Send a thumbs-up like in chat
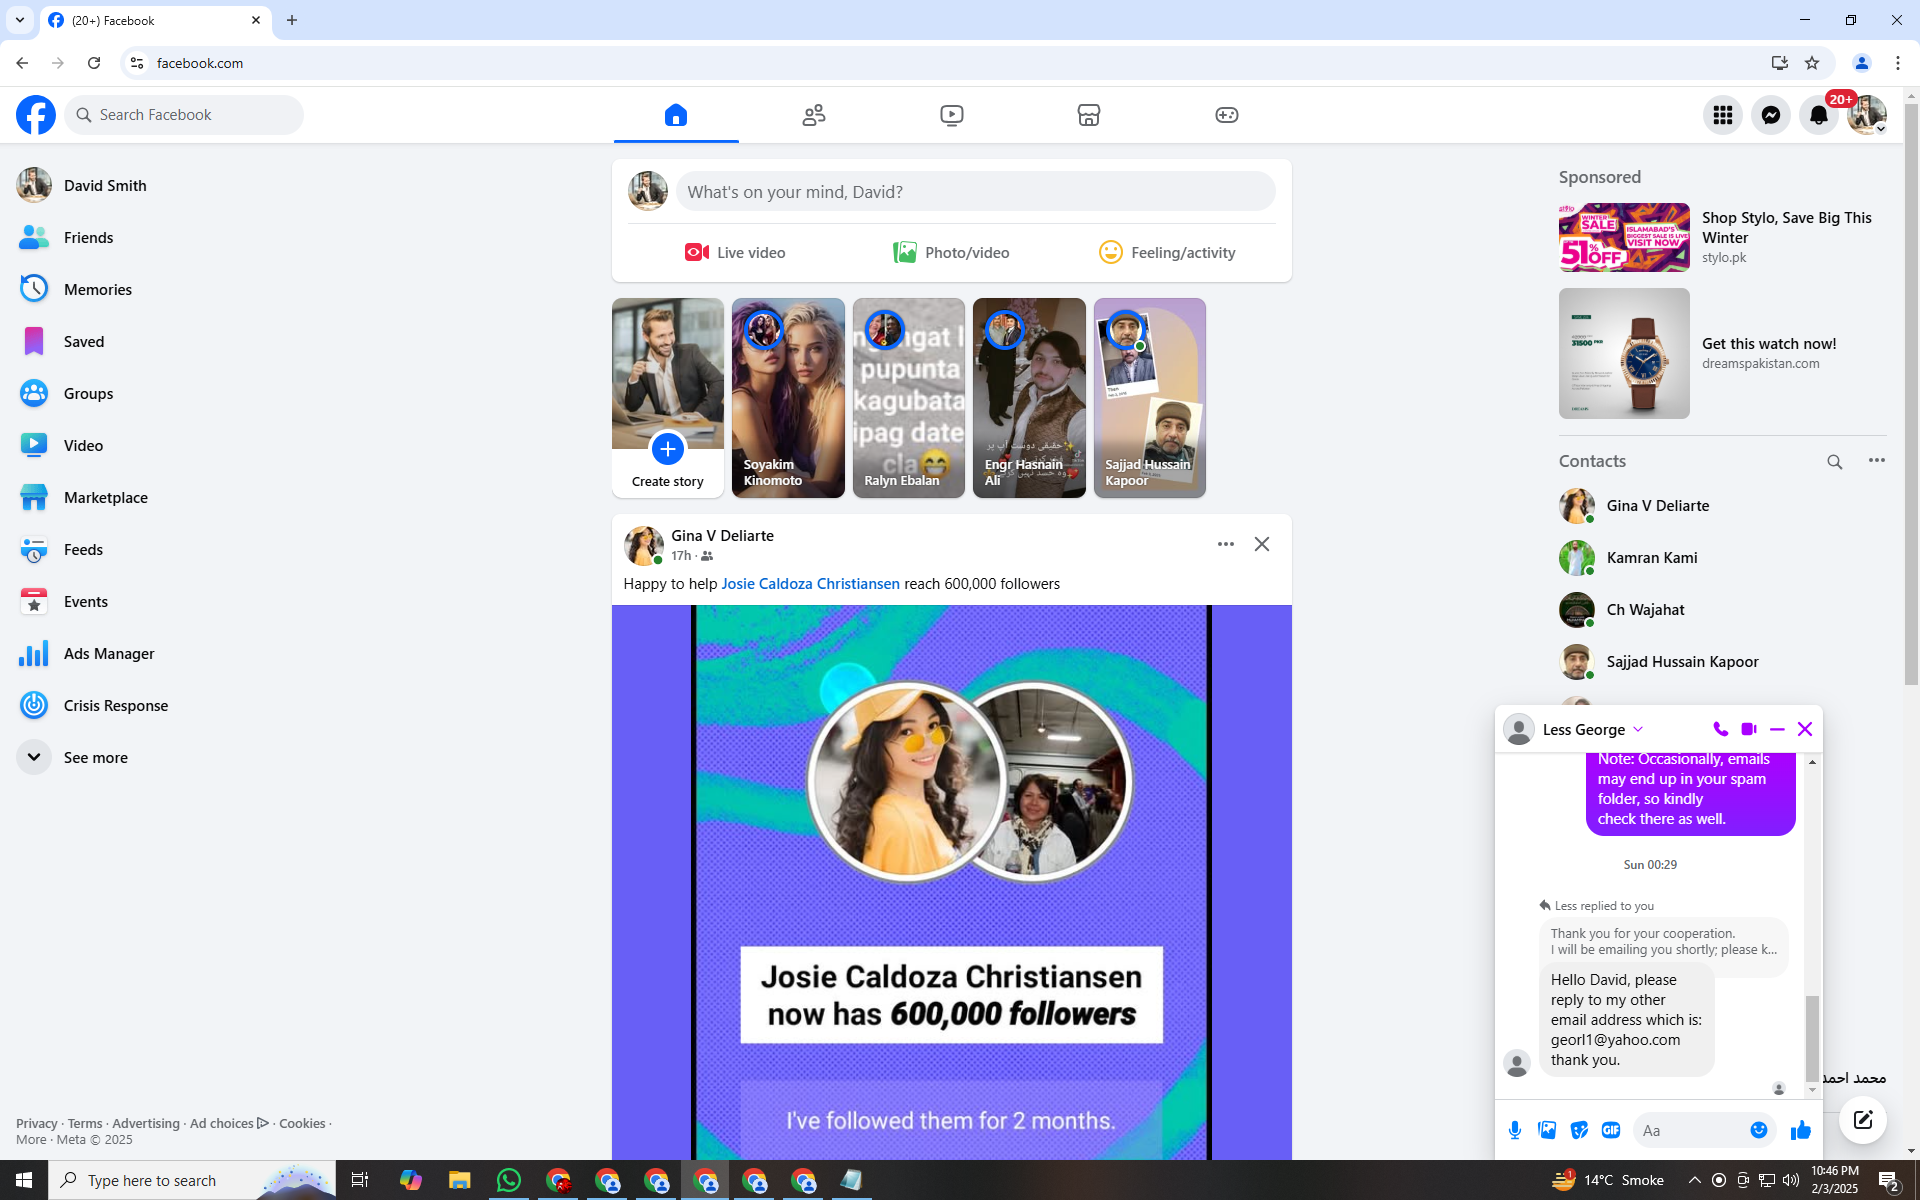This screenshot has height=1200, width=1920. point(1801,1130)
